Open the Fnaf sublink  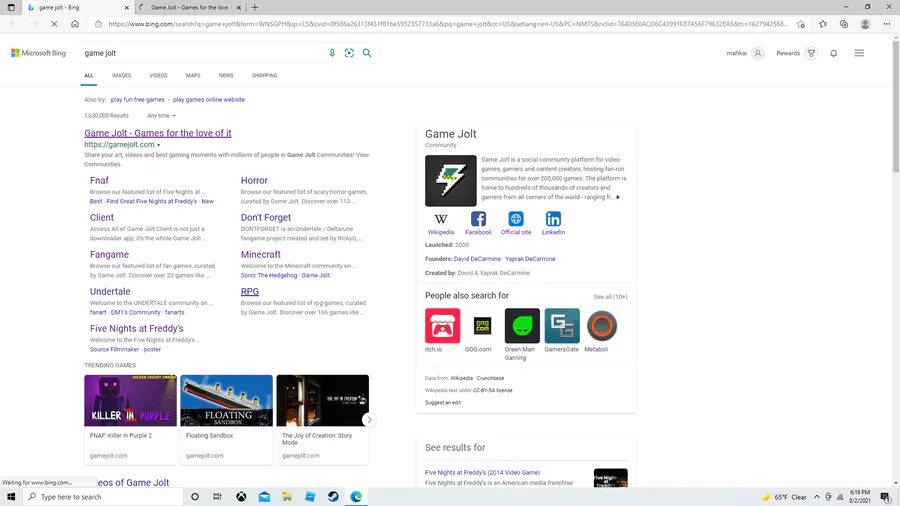99,180
